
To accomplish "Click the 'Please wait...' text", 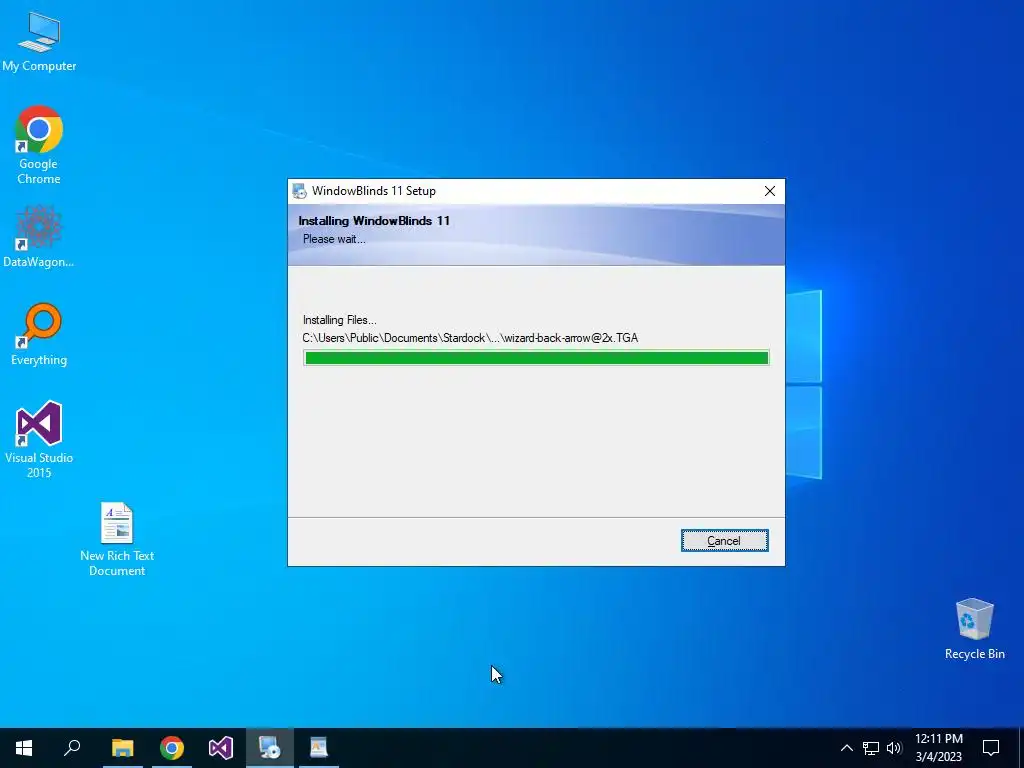I will 334,239.
